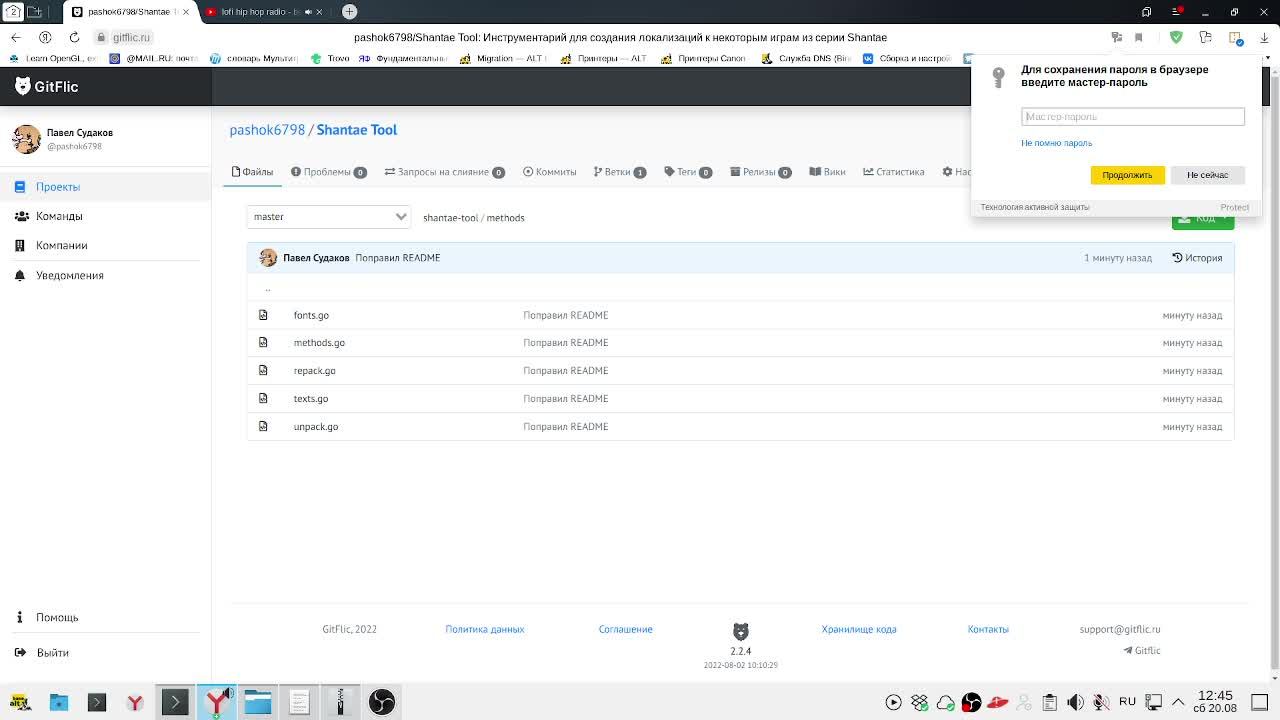Image resolution: width=1280 pixels, height=720 pixels.
Task: Click the Не помню пароль link
Action: (x=1056, y=143)
